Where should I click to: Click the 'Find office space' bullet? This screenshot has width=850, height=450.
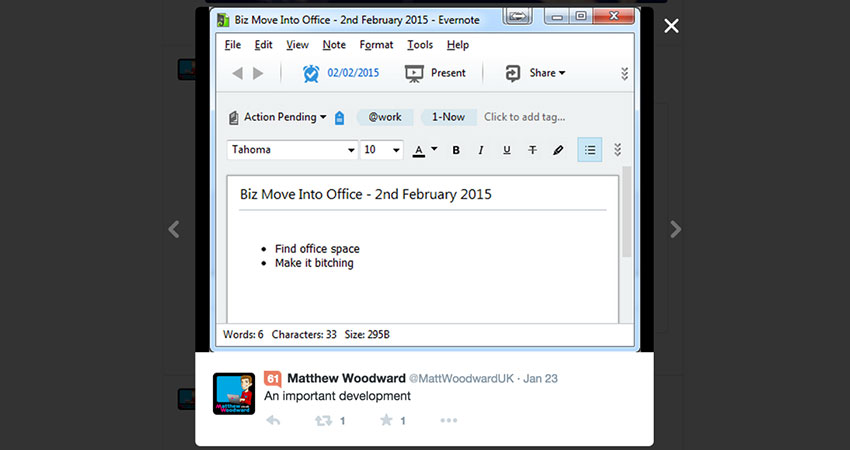click(x=317, y=249)
